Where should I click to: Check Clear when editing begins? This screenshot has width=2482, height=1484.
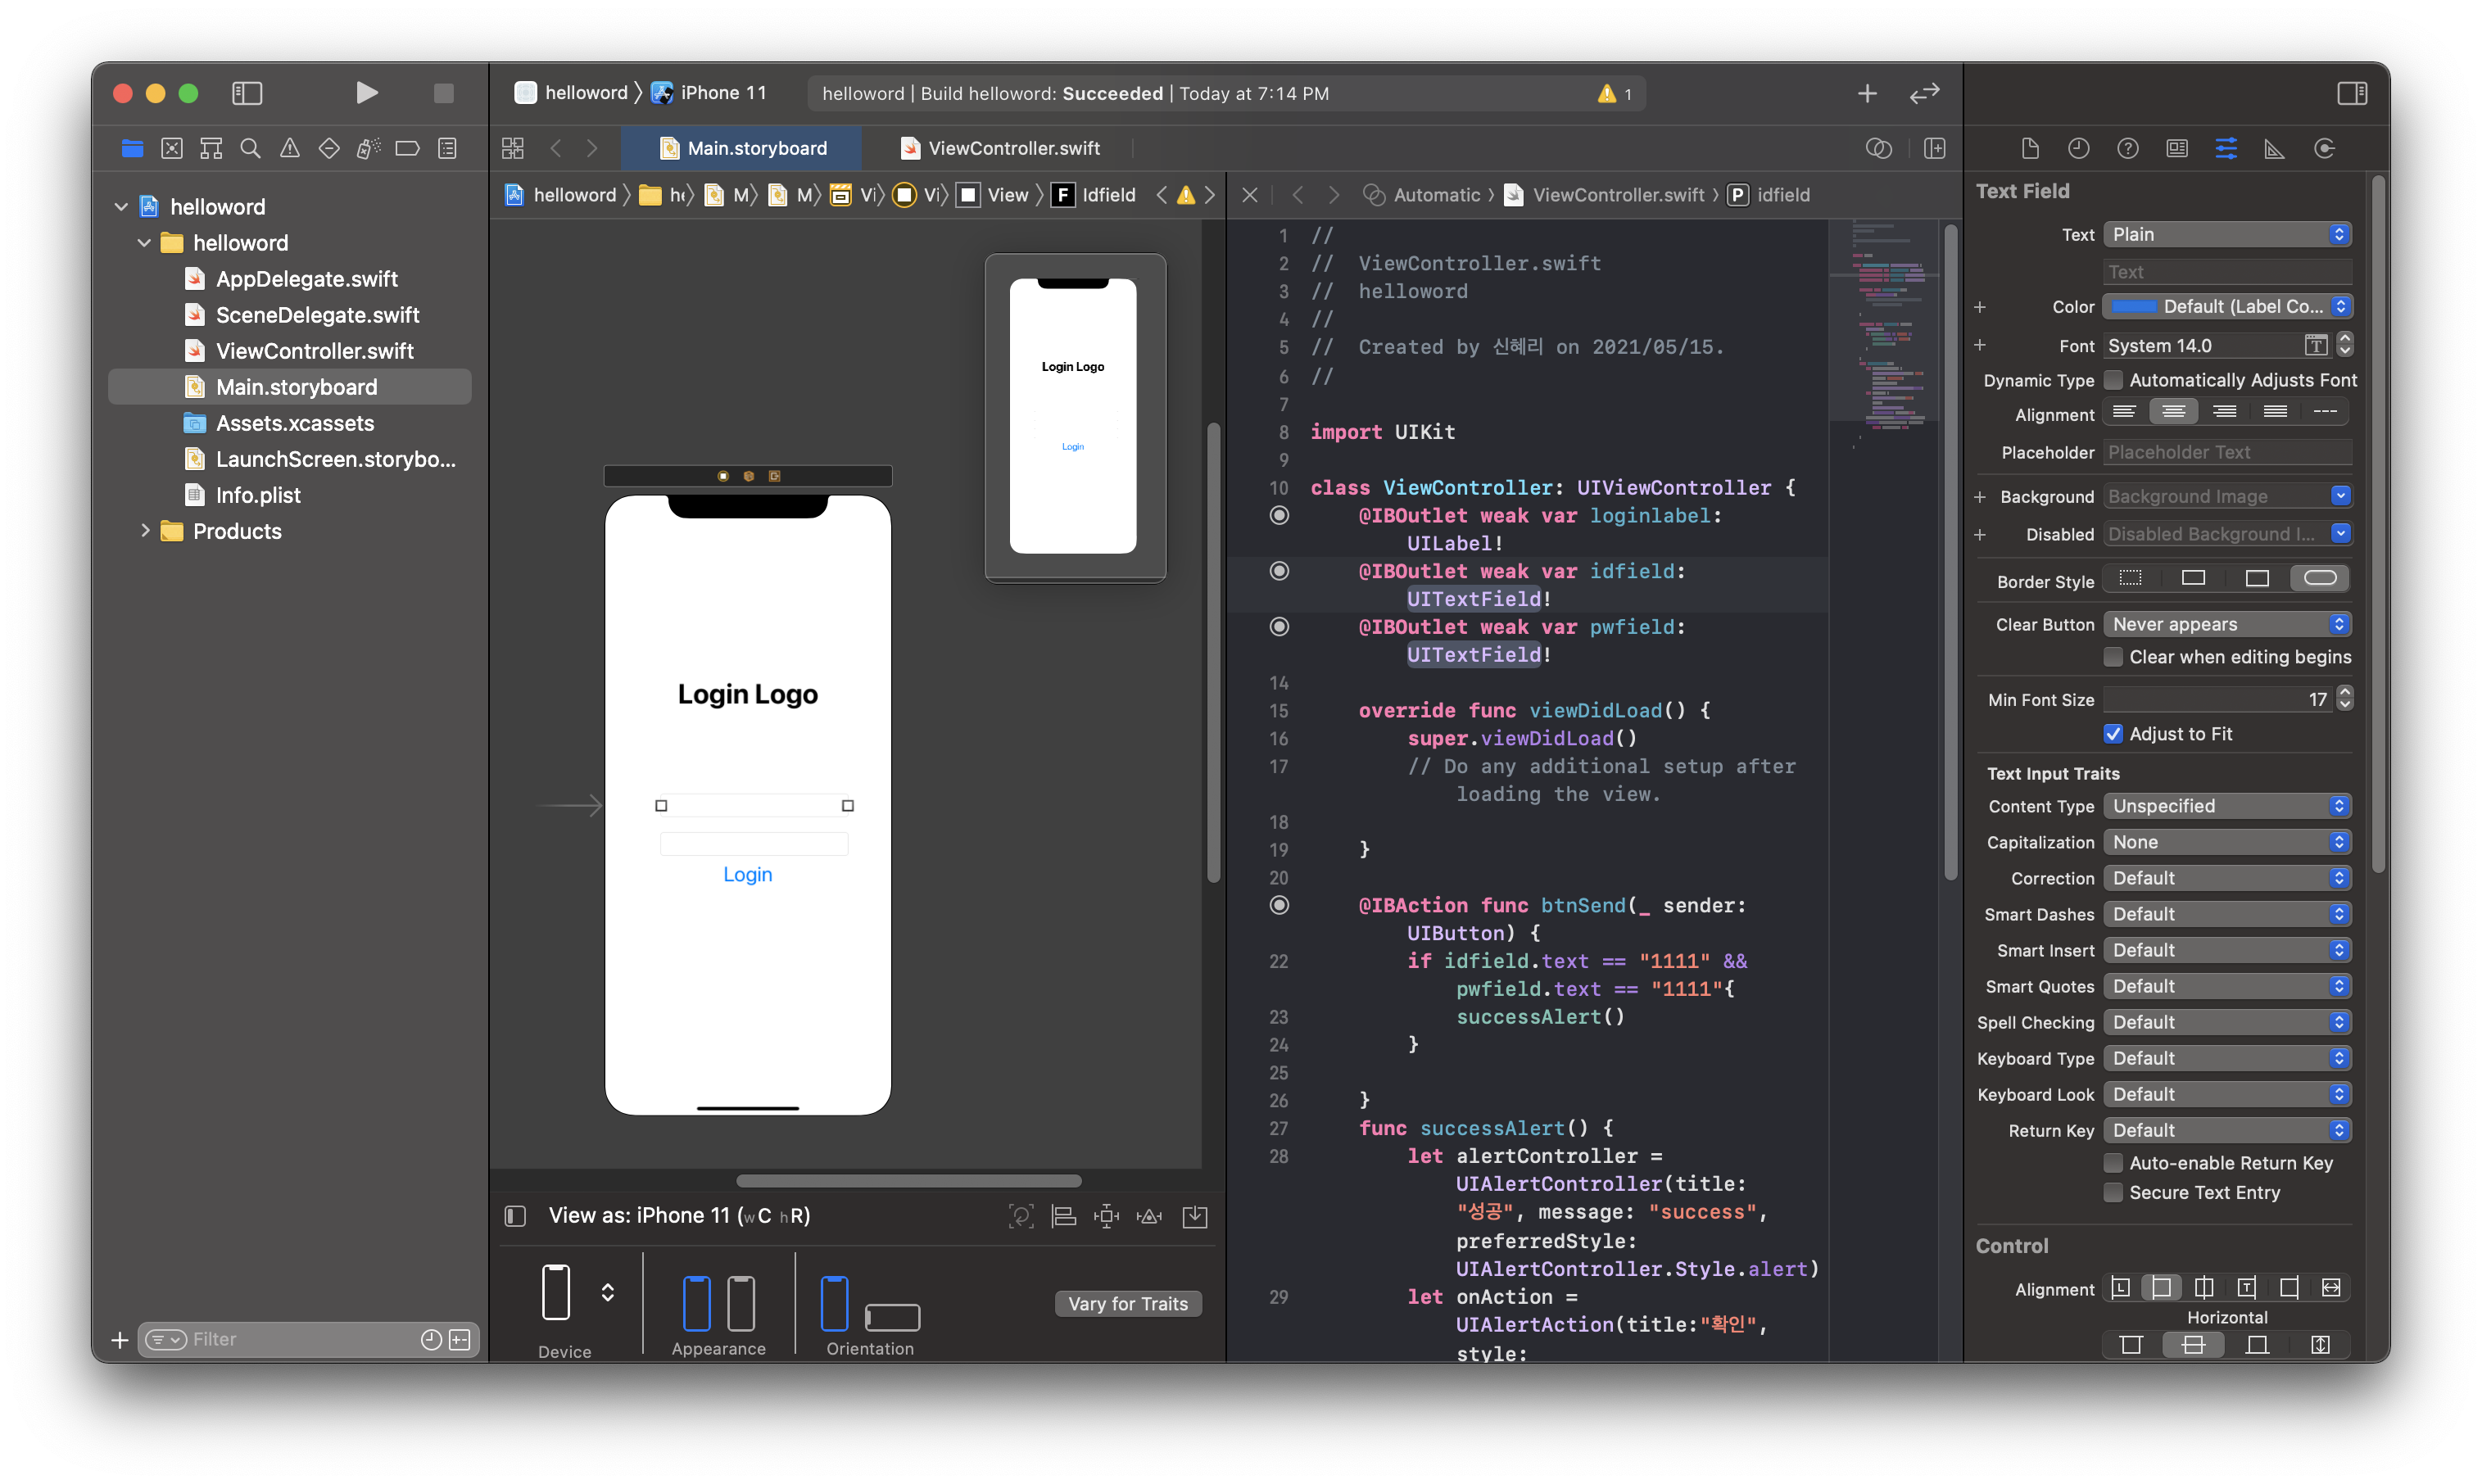[x=2113, y=657]
